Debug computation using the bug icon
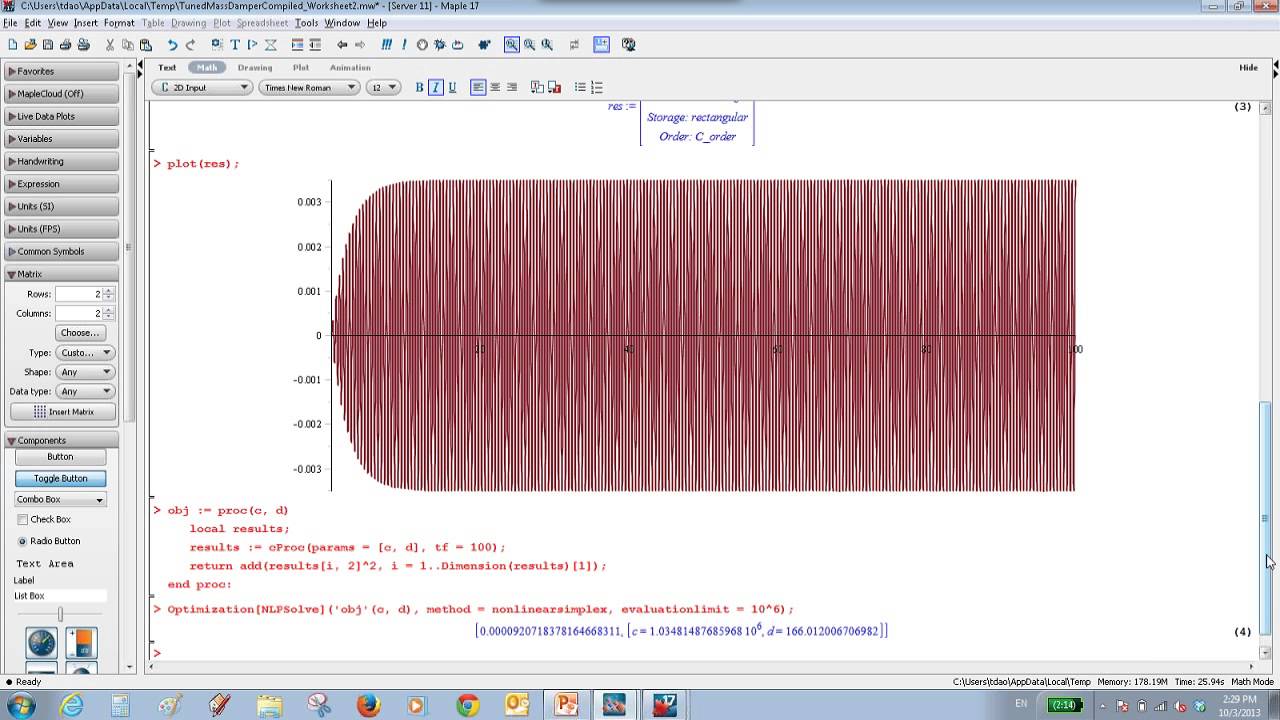Viewport: 1280px width, 720px height. (x=440, y=44)
